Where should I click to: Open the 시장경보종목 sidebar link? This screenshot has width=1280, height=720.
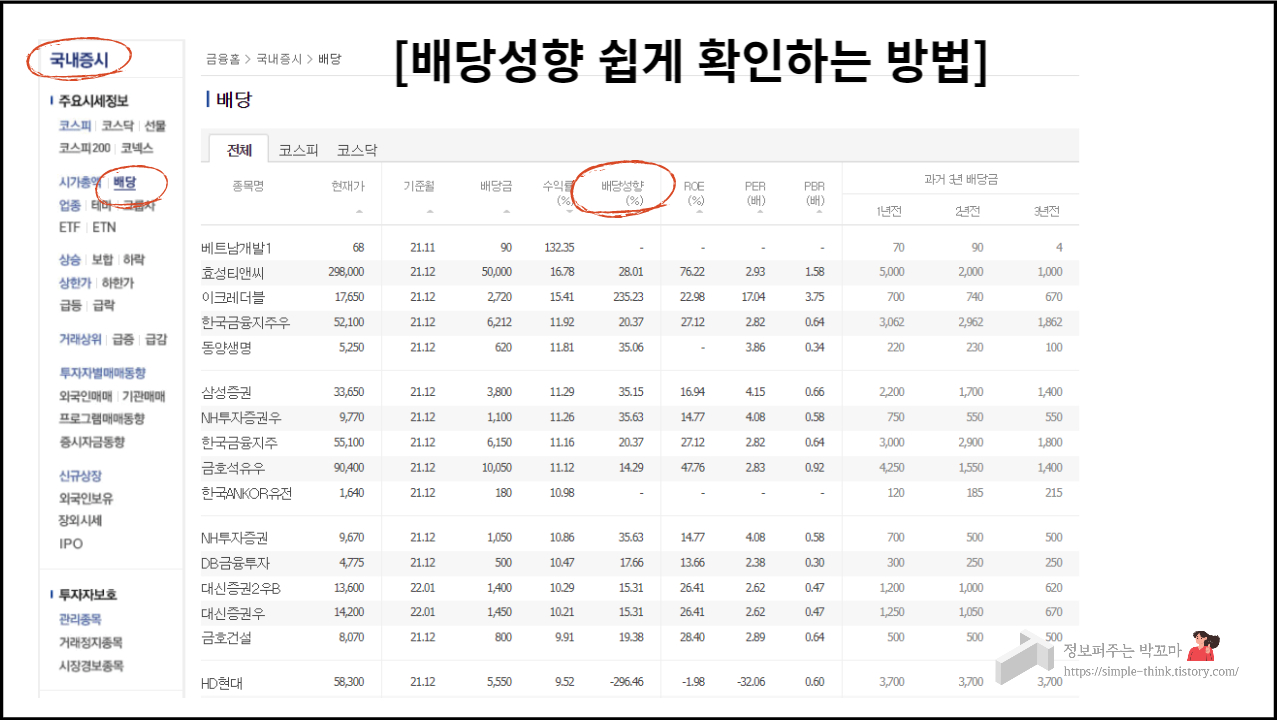(x=91, y=666)
